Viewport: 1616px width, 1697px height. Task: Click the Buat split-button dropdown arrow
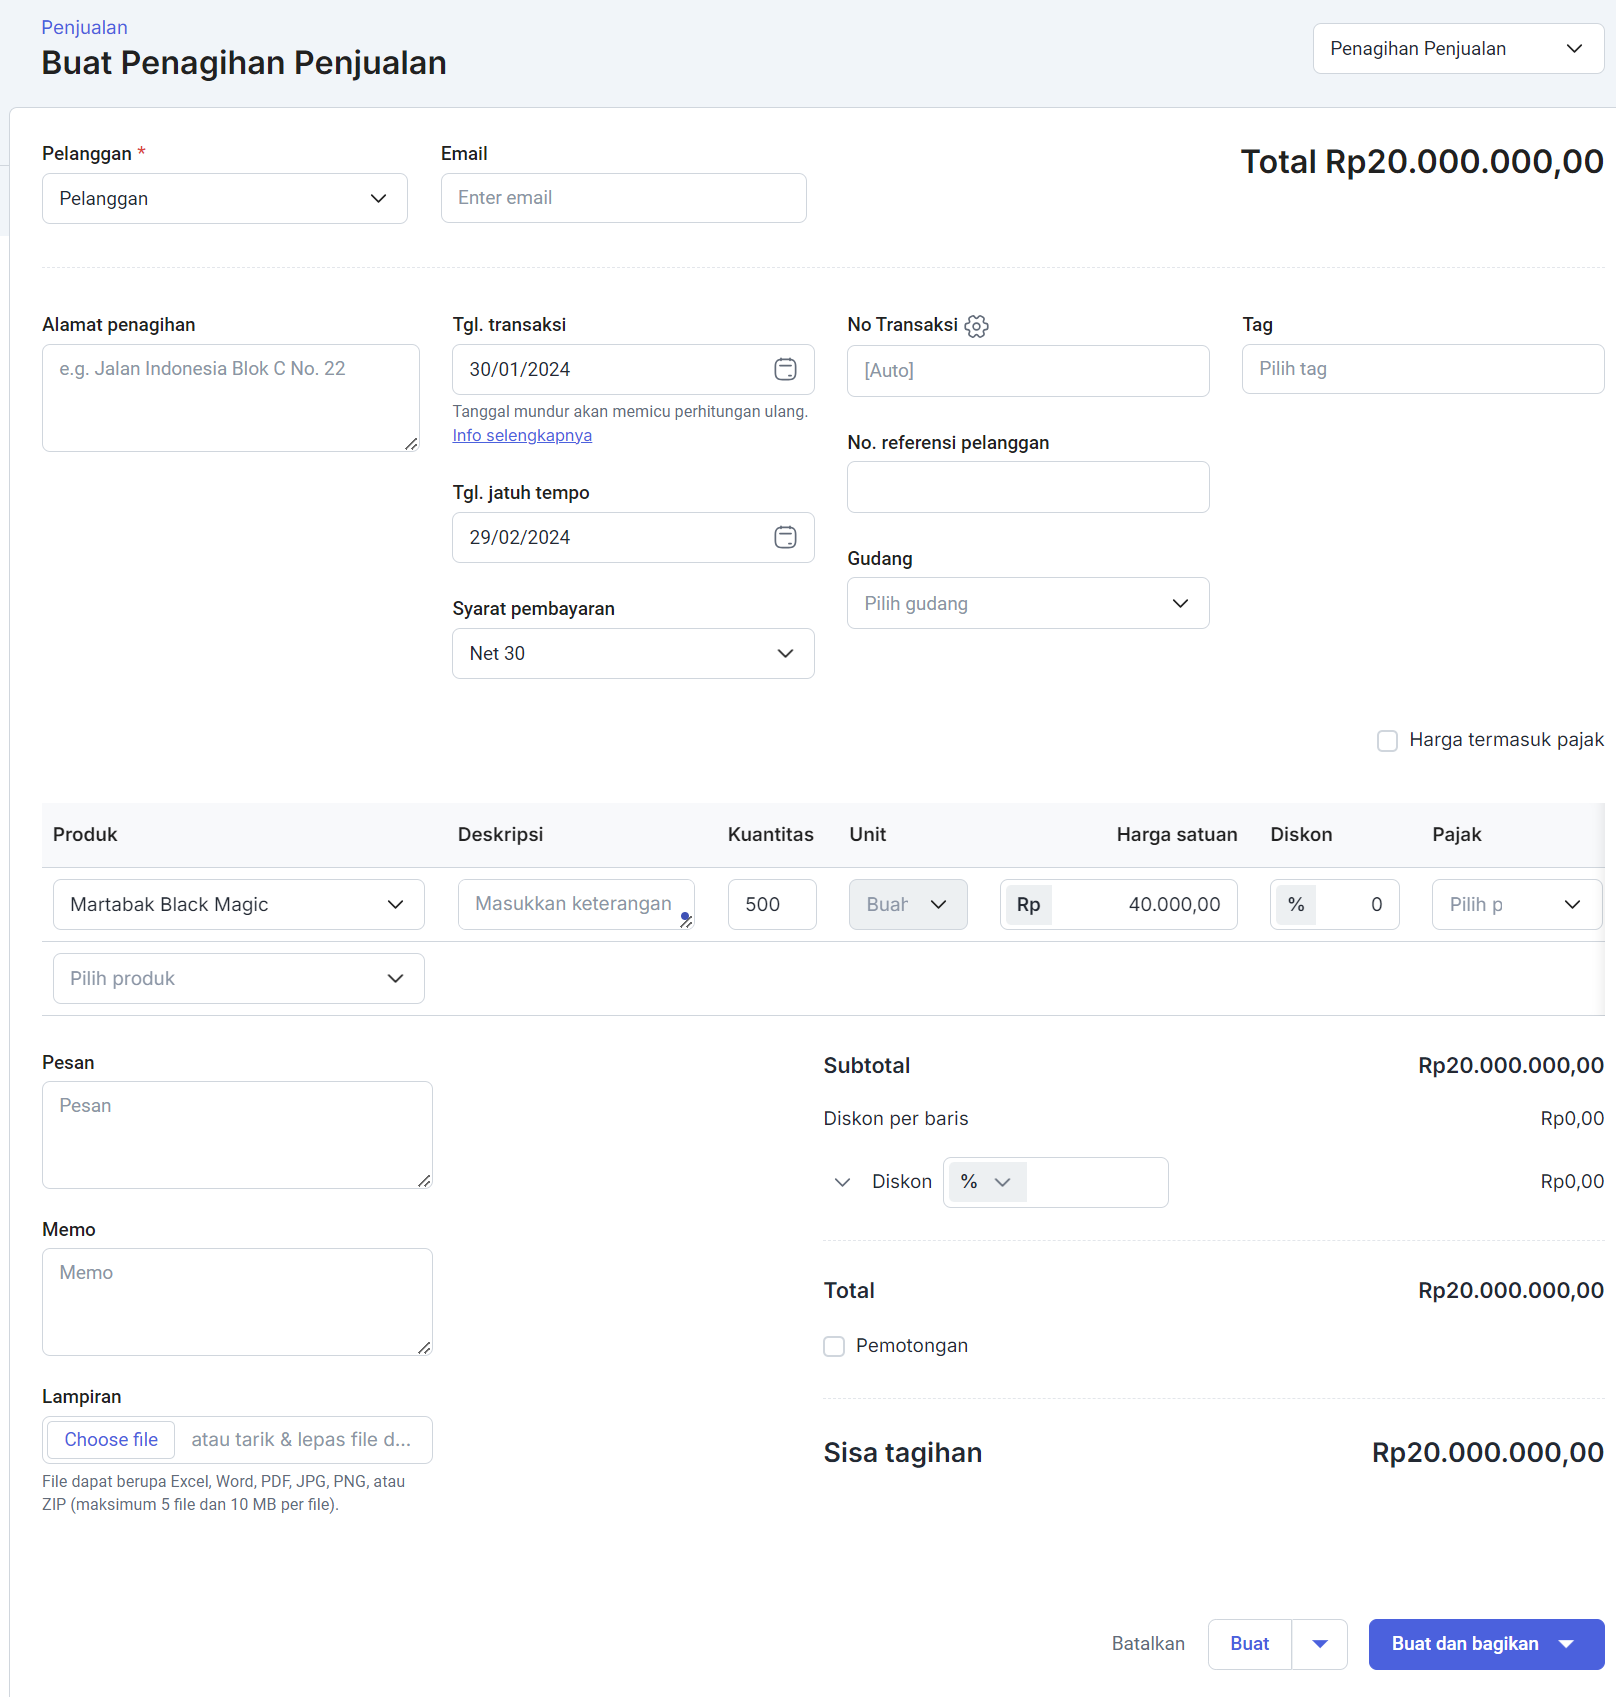[1320, 1644]
